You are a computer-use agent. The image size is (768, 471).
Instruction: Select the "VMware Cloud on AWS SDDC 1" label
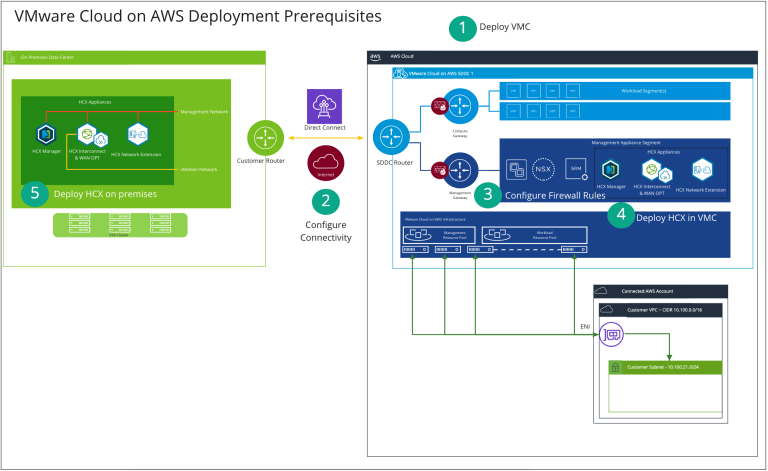441,73
